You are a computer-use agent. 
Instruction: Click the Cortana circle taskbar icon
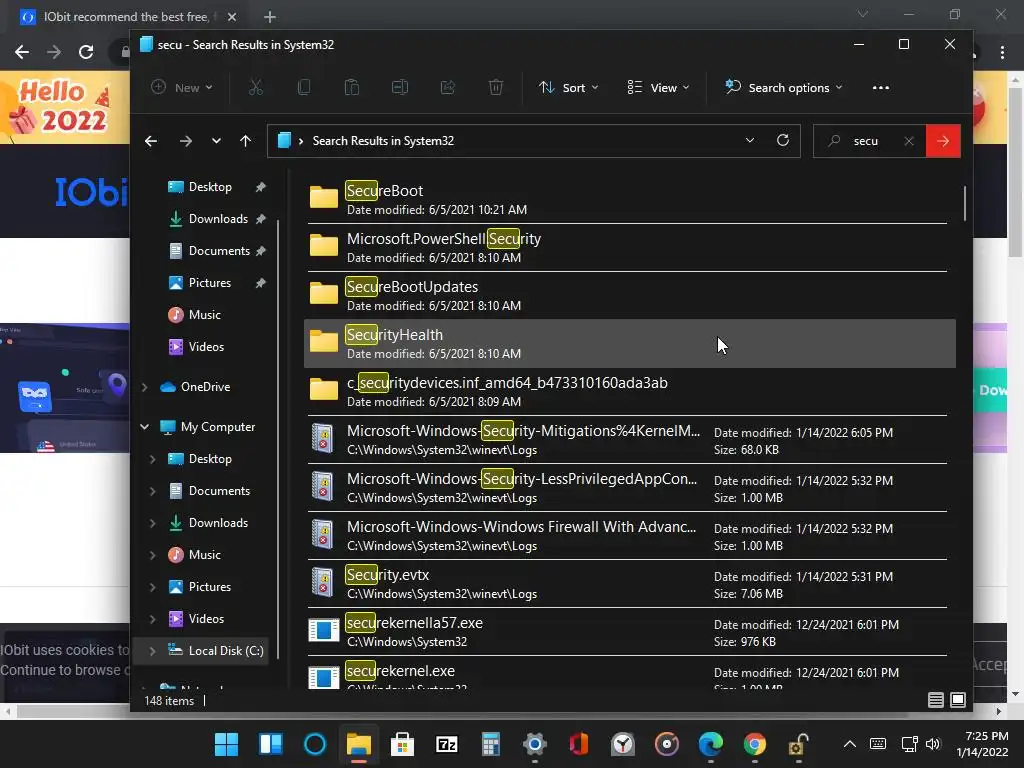(x=315, y=744)
